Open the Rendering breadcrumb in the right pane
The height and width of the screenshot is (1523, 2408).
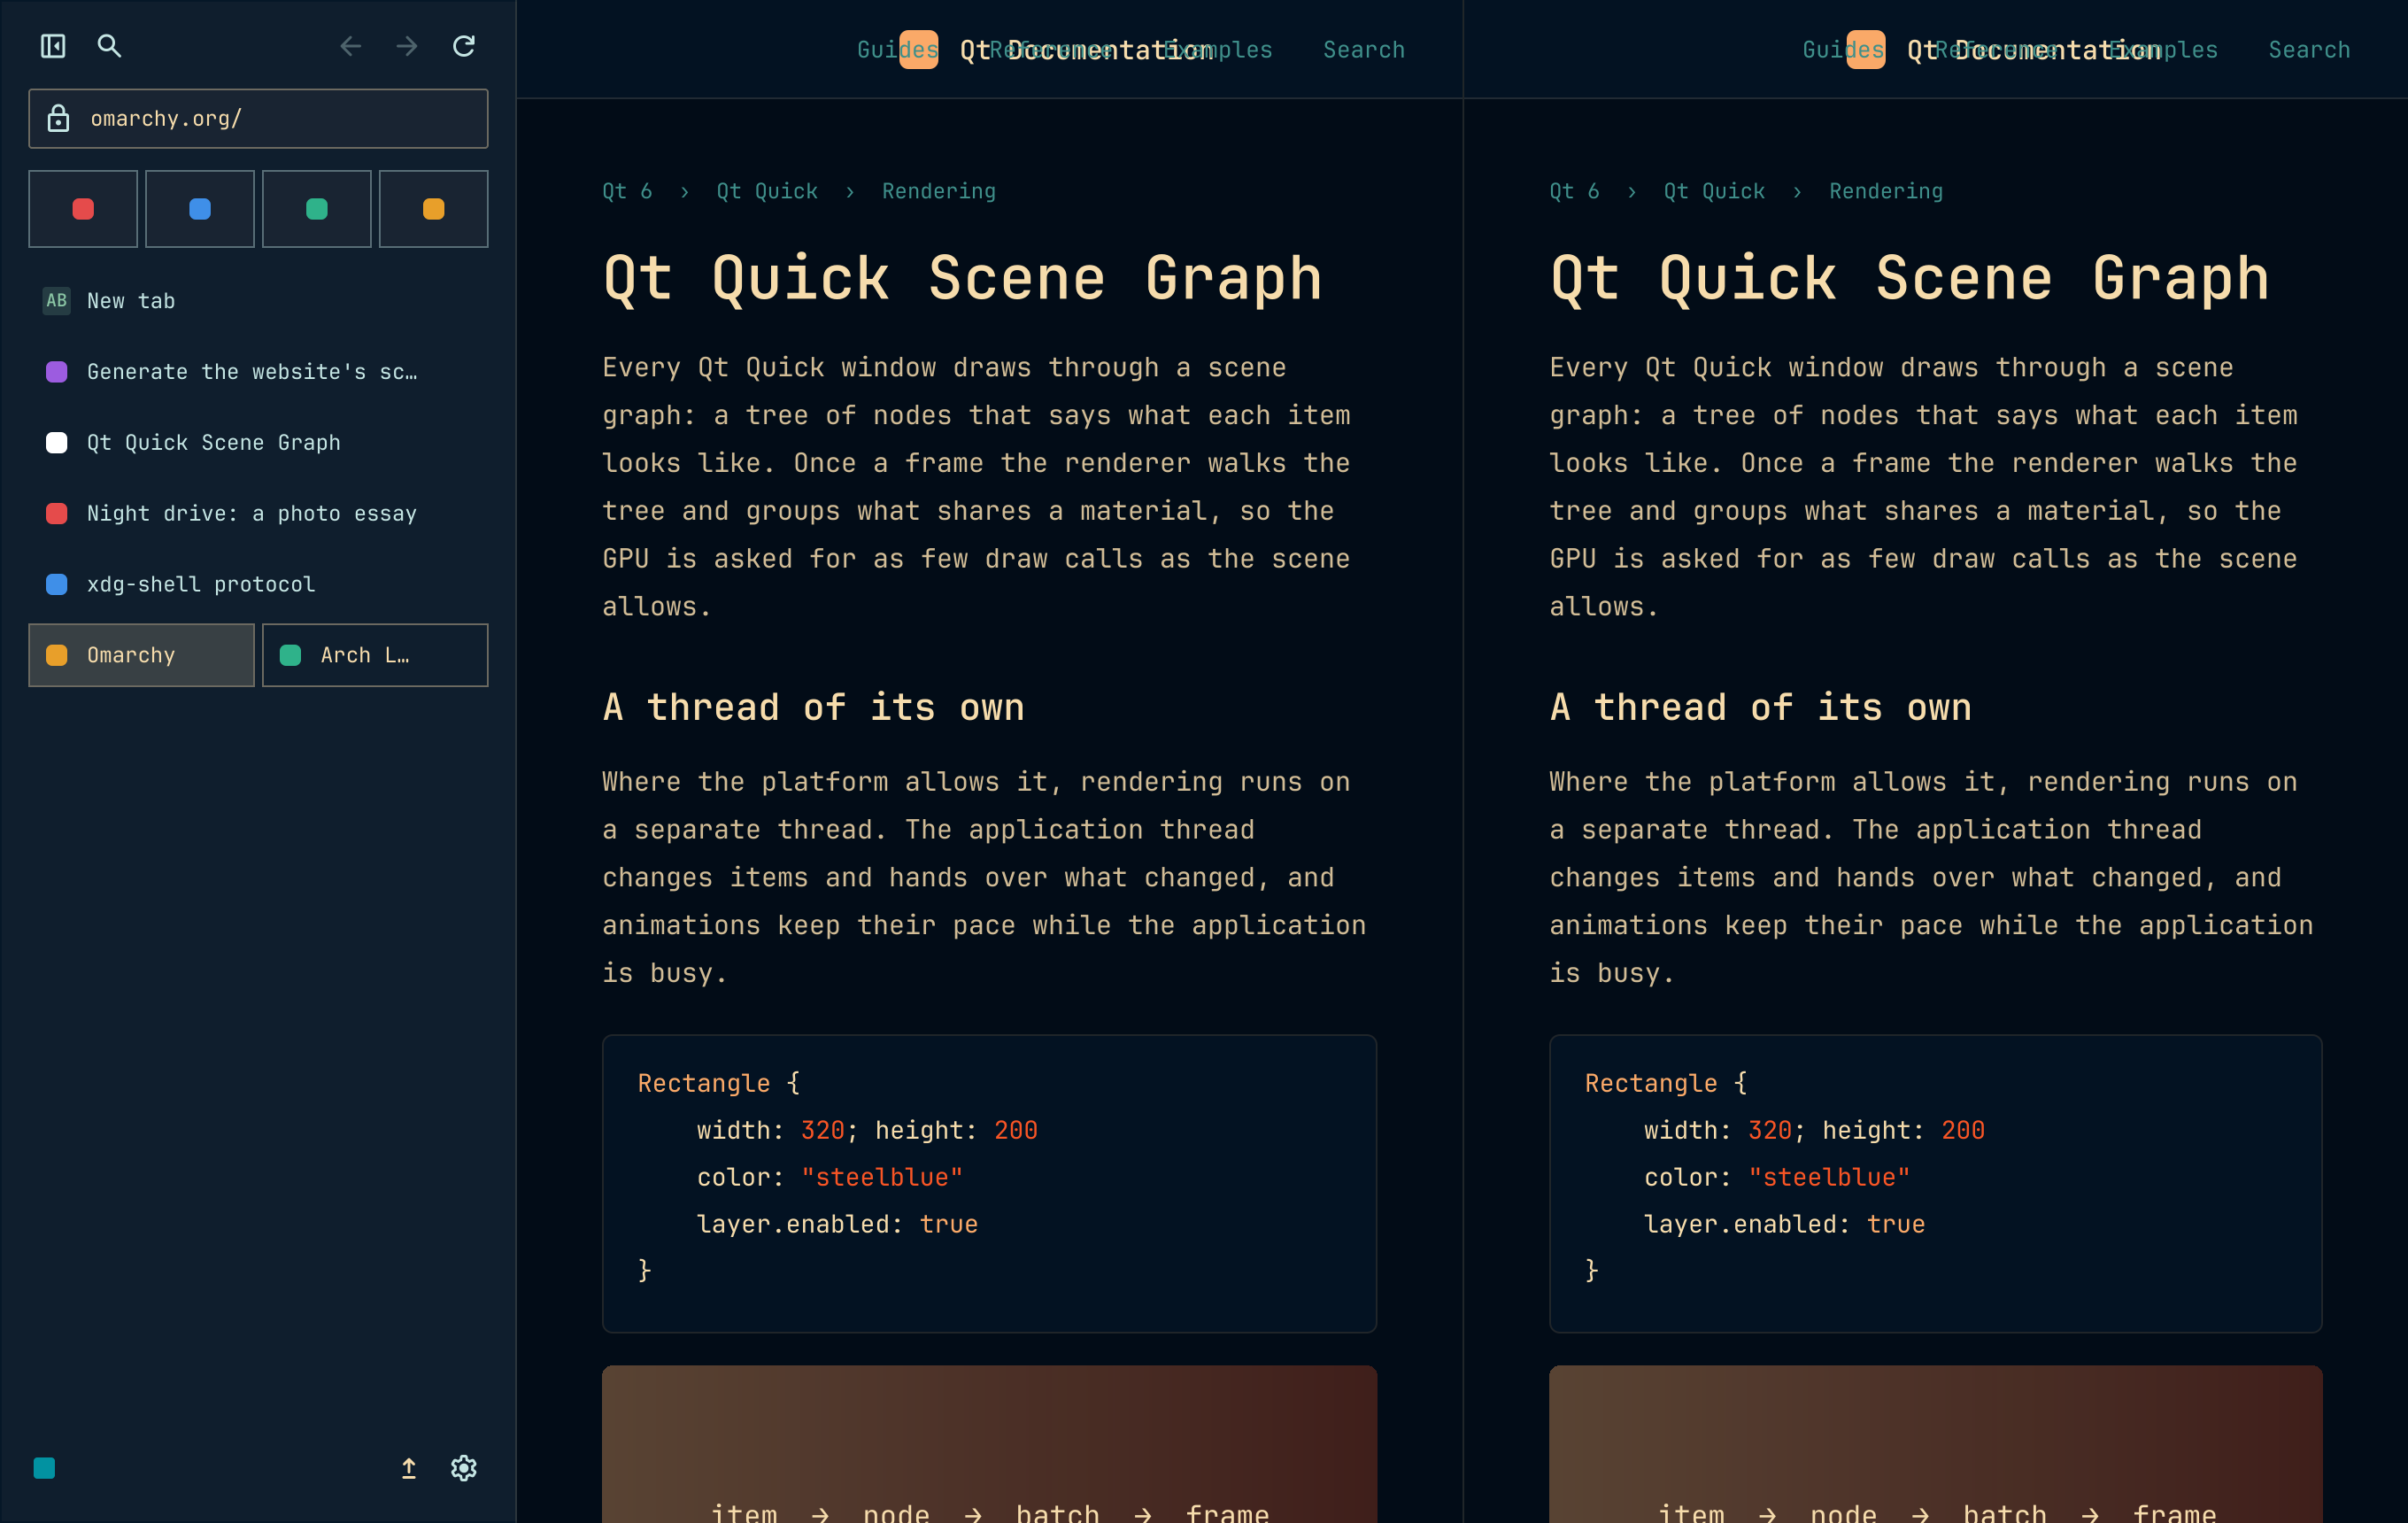click(x=1886, y=191)
